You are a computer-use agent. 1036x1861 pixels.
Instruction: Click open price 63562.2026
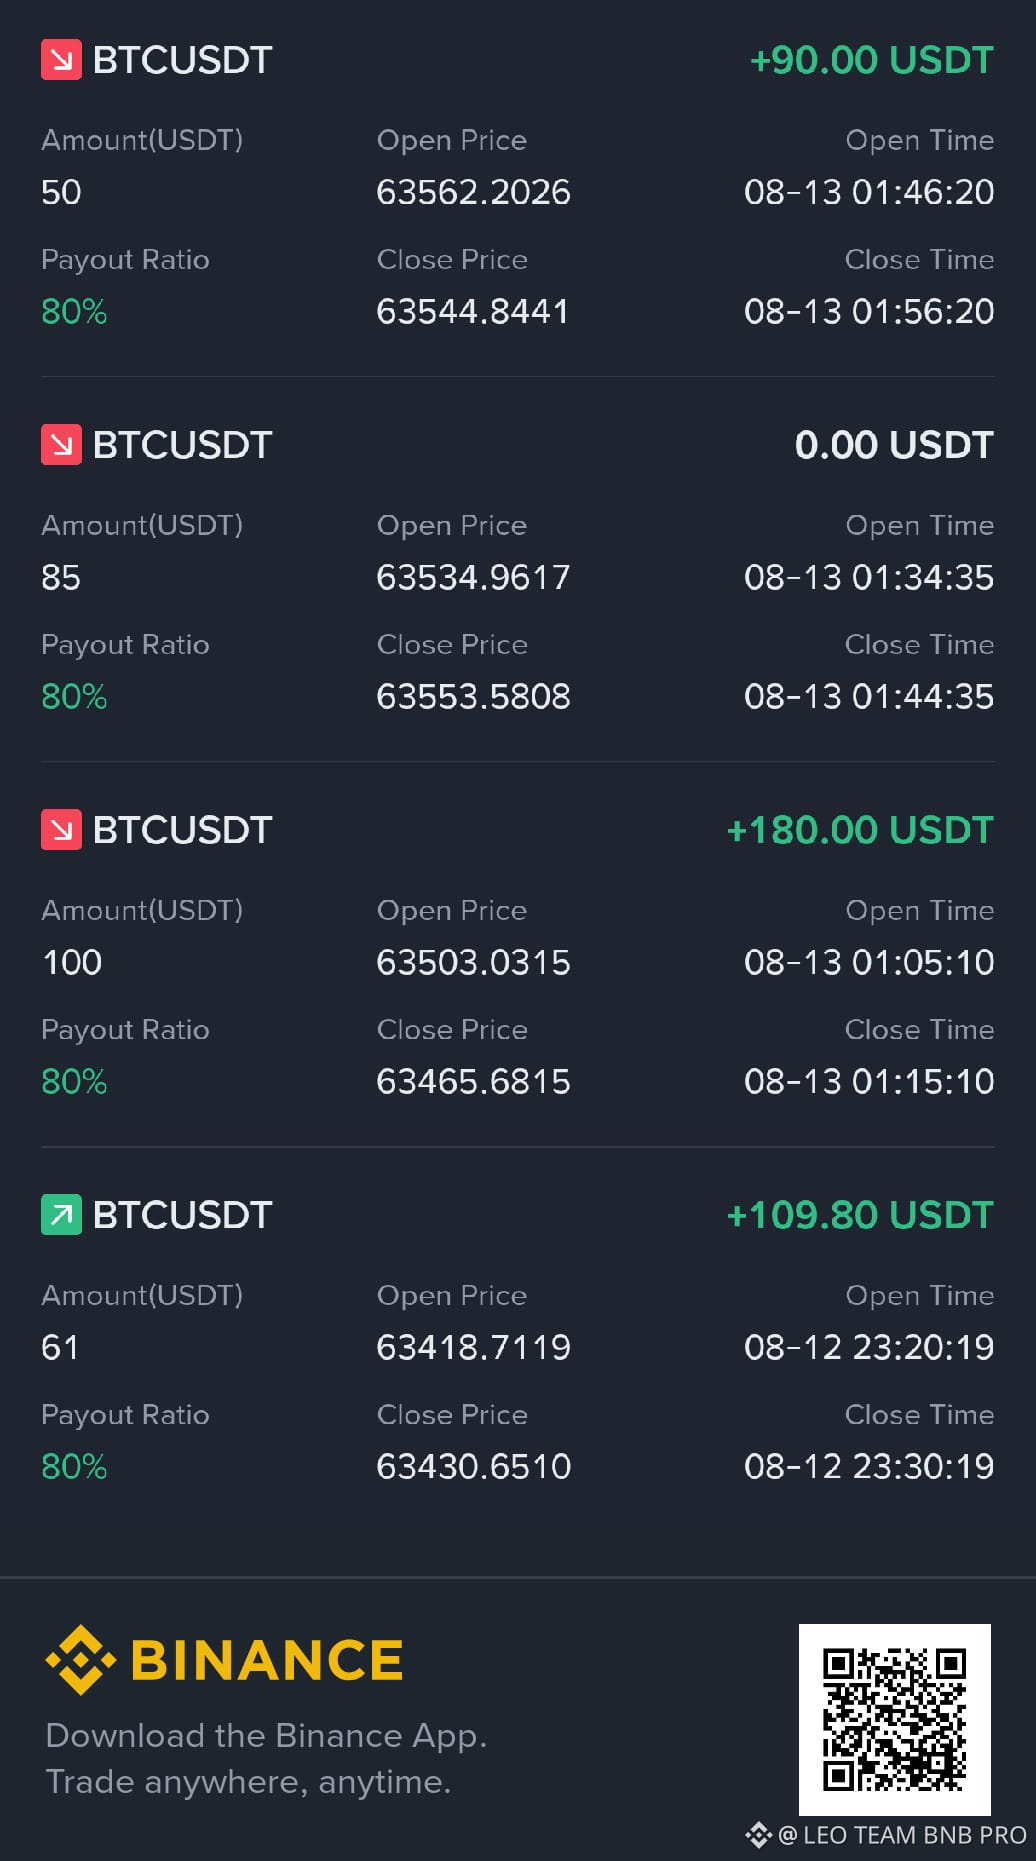[473, 192]
